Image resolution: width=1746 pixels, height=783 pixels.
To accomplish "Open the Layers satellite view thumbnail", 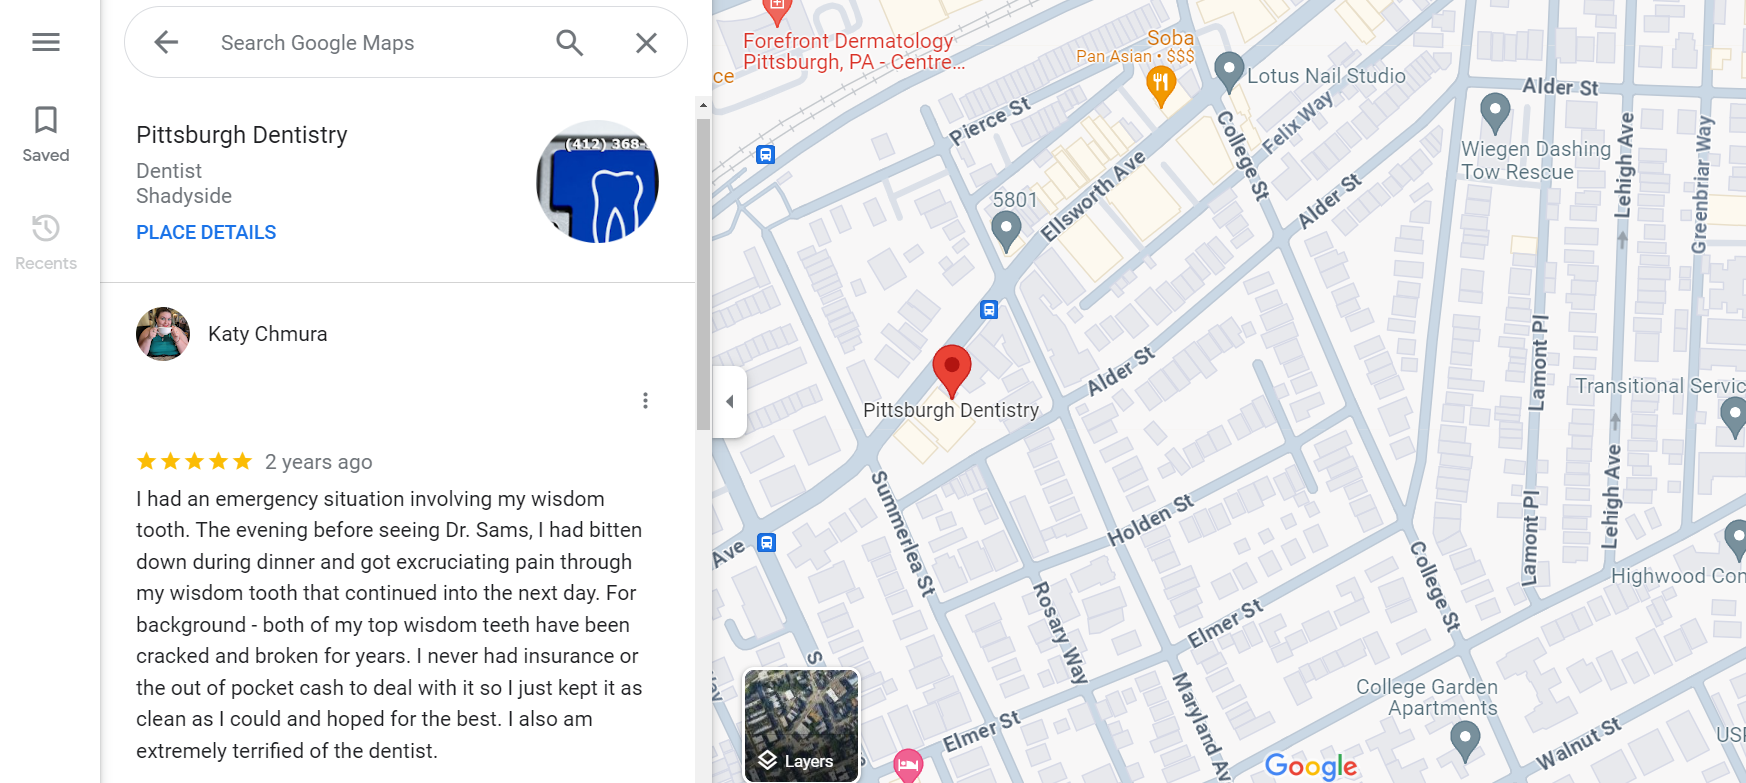I will (x=802, y=725).
